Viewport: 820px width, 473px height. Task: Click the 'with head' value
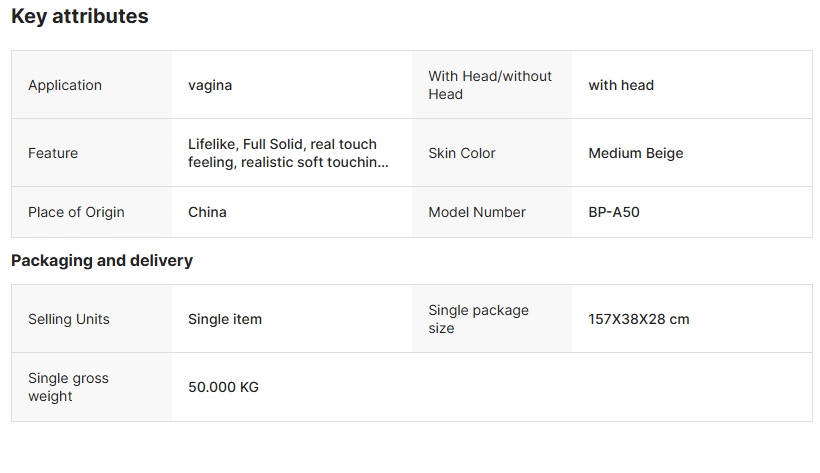click(x=621, y=85)
